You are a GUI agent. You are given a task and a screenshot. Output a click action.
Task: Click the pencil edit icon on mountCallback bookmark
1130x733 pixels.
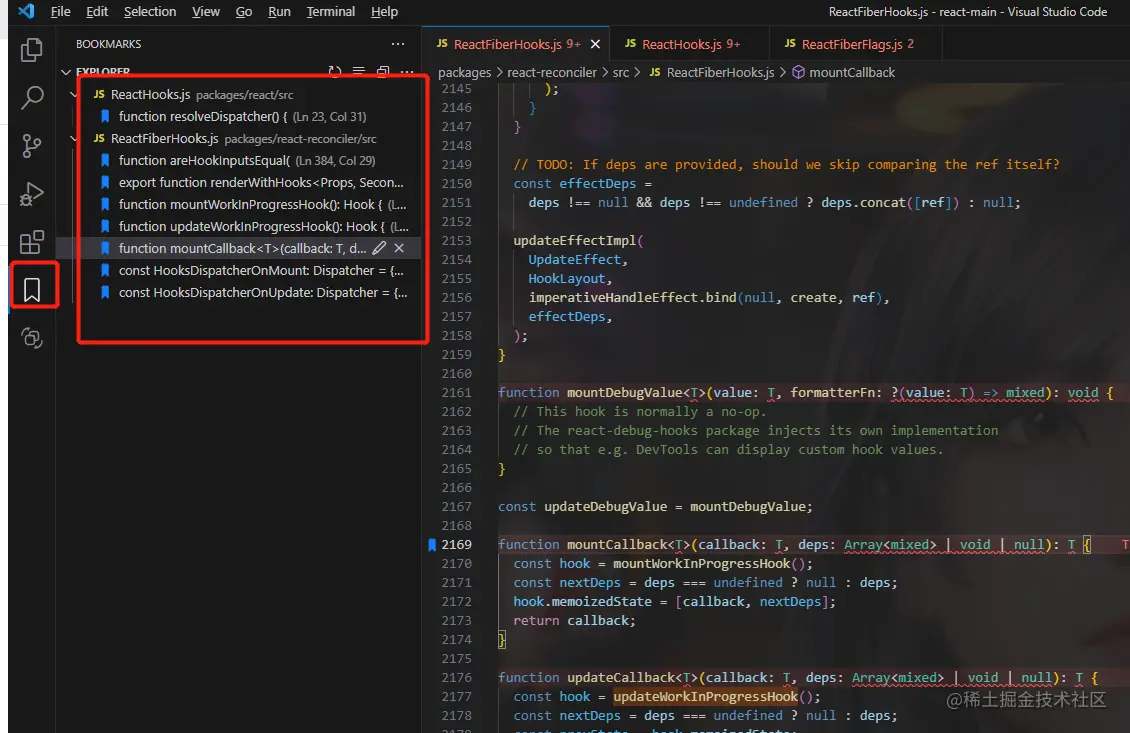(x=379, y=248)
